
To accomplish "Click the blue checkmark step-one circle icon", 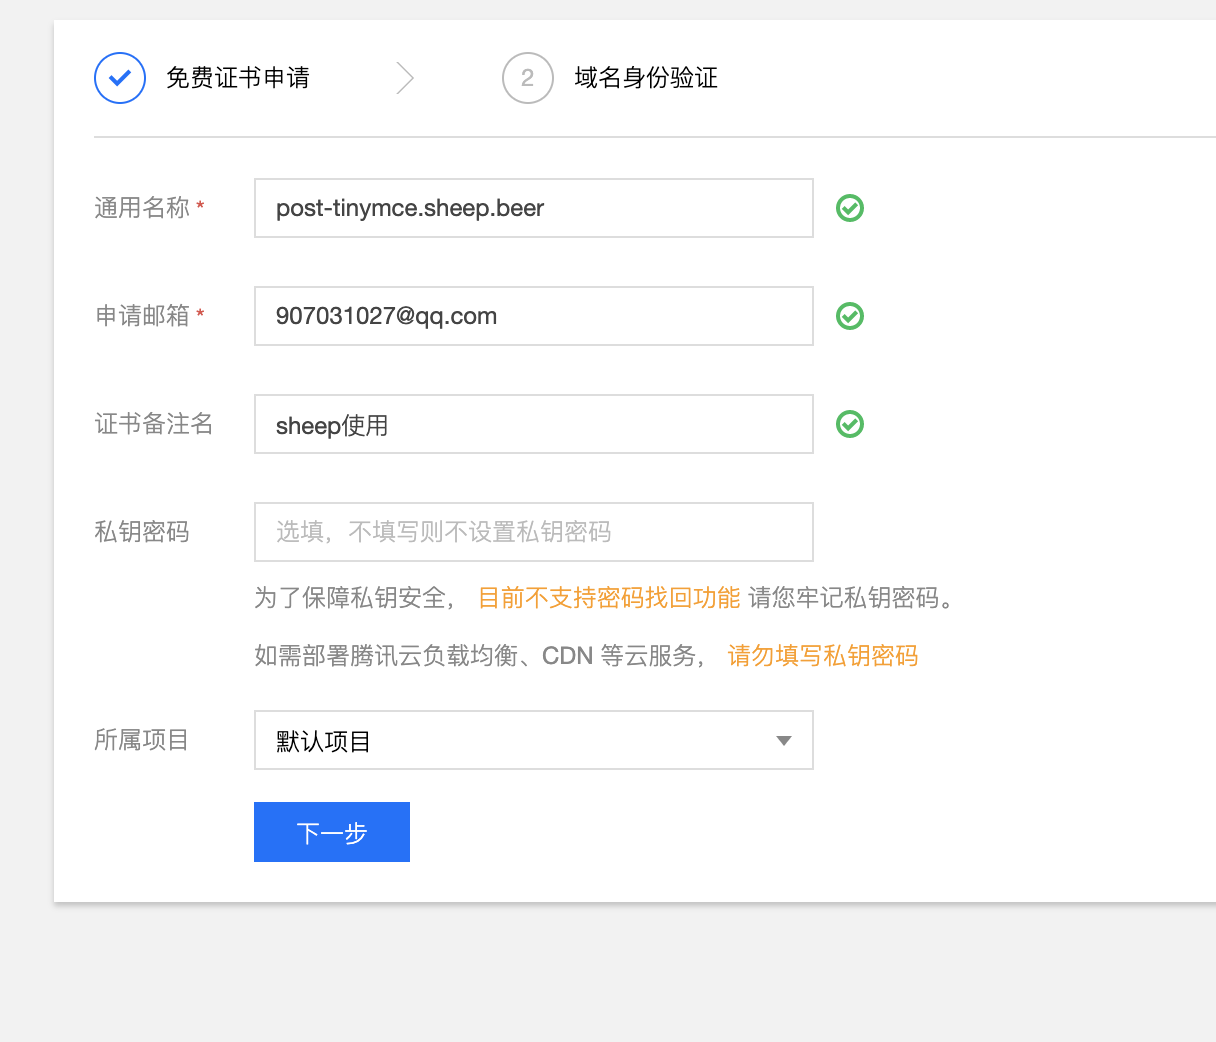I will (x=120, y=78).
